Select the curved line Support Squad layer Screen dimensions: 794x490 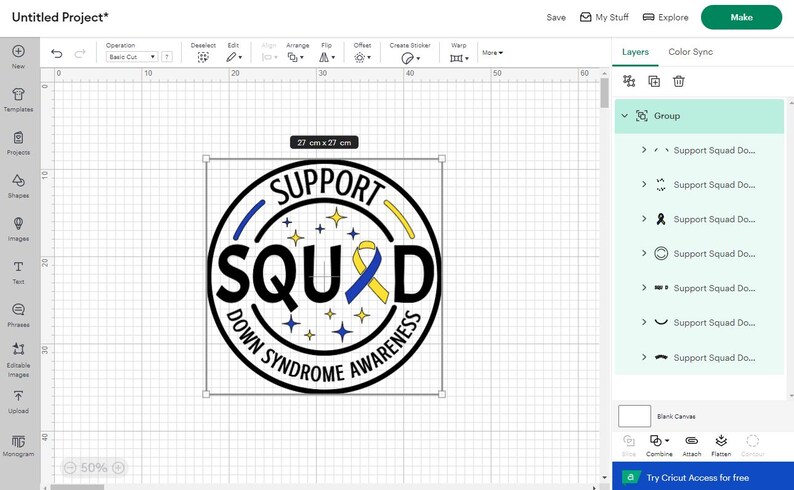699,322
